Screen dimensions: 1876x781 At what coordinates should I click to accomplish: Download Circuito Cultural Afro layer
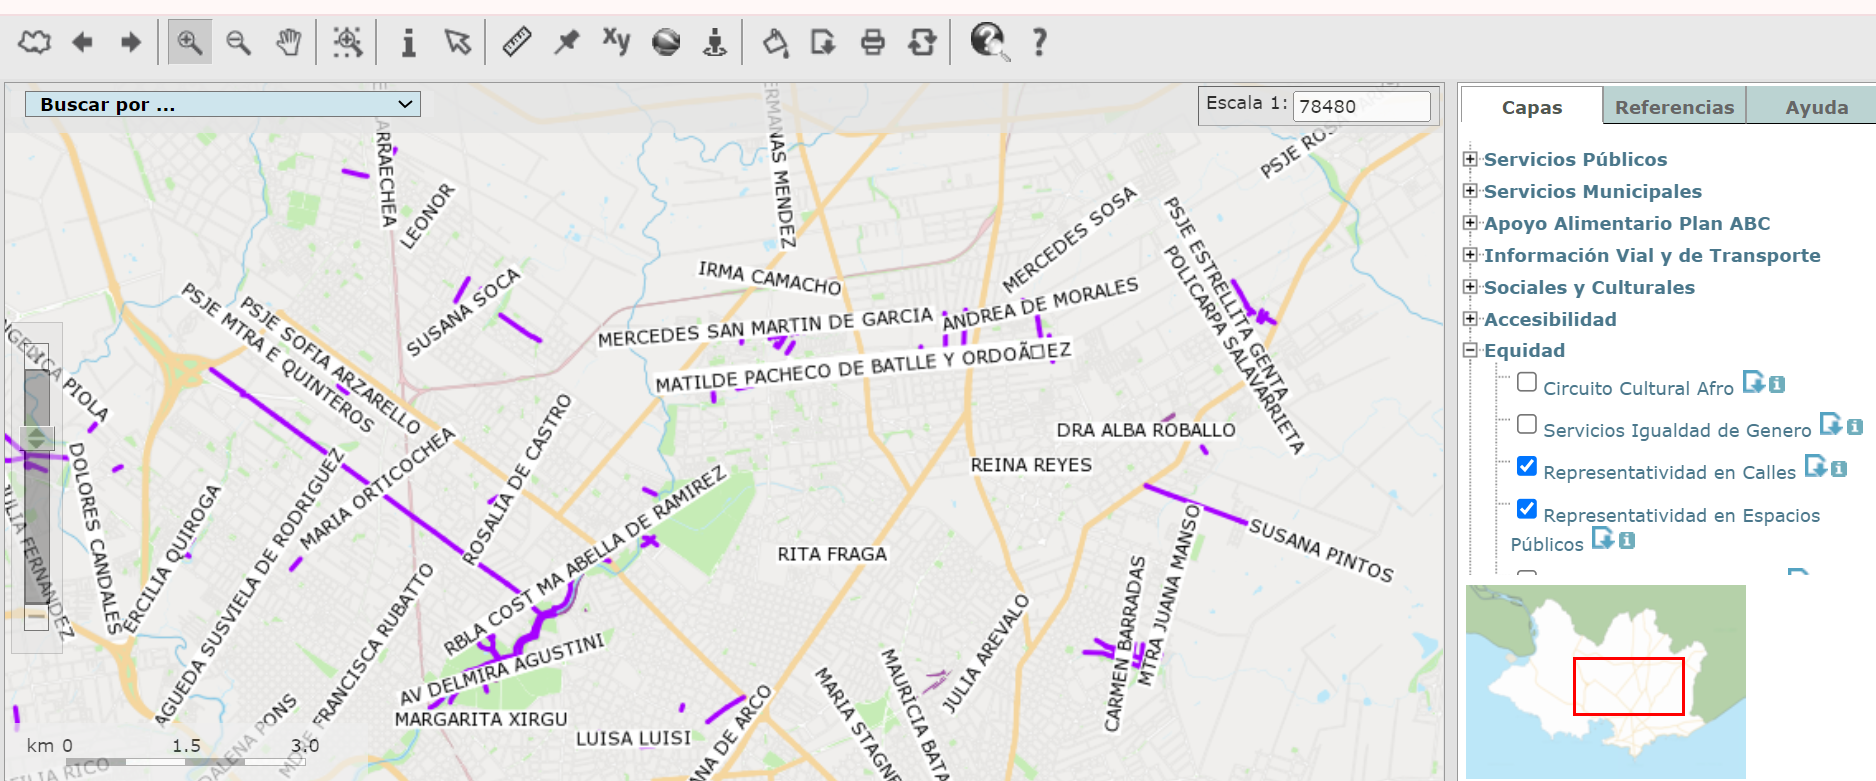point(1753,382)
